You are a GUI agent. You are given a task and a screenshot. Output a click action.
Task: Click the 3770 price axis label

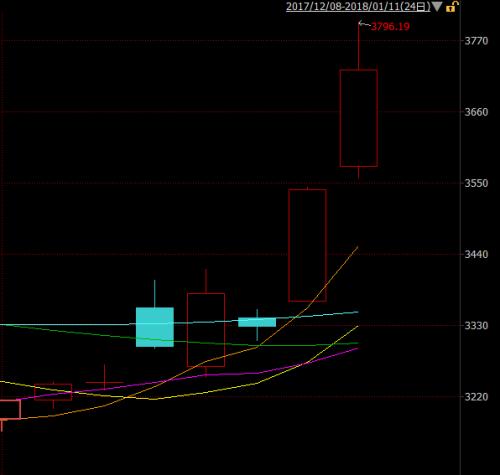476,41
